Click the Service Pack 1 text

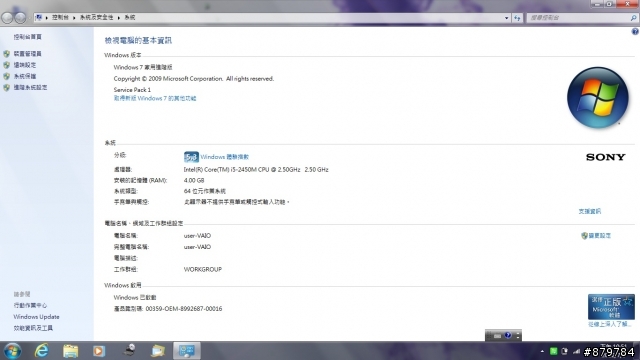coord(132,89)
